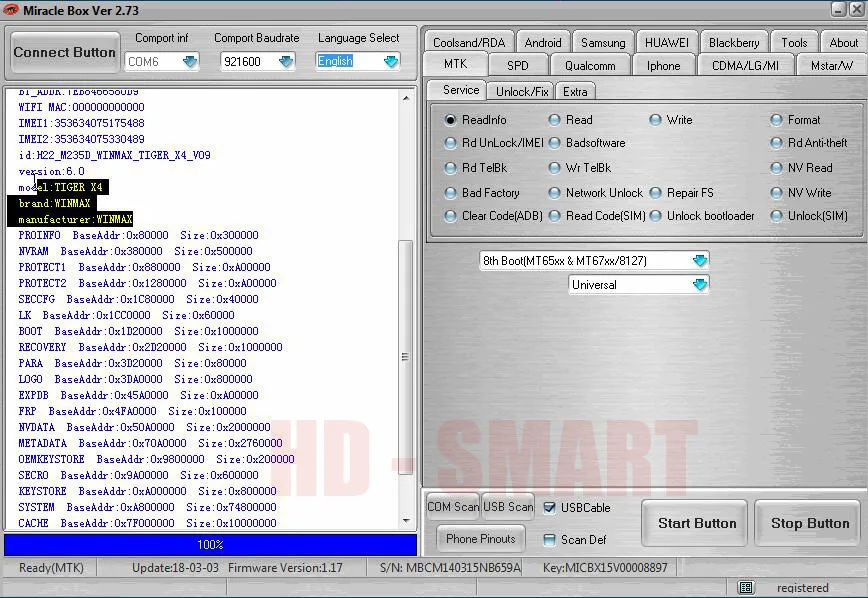Switch to the MTK tab
868x598 pixels.
point(456,64)
